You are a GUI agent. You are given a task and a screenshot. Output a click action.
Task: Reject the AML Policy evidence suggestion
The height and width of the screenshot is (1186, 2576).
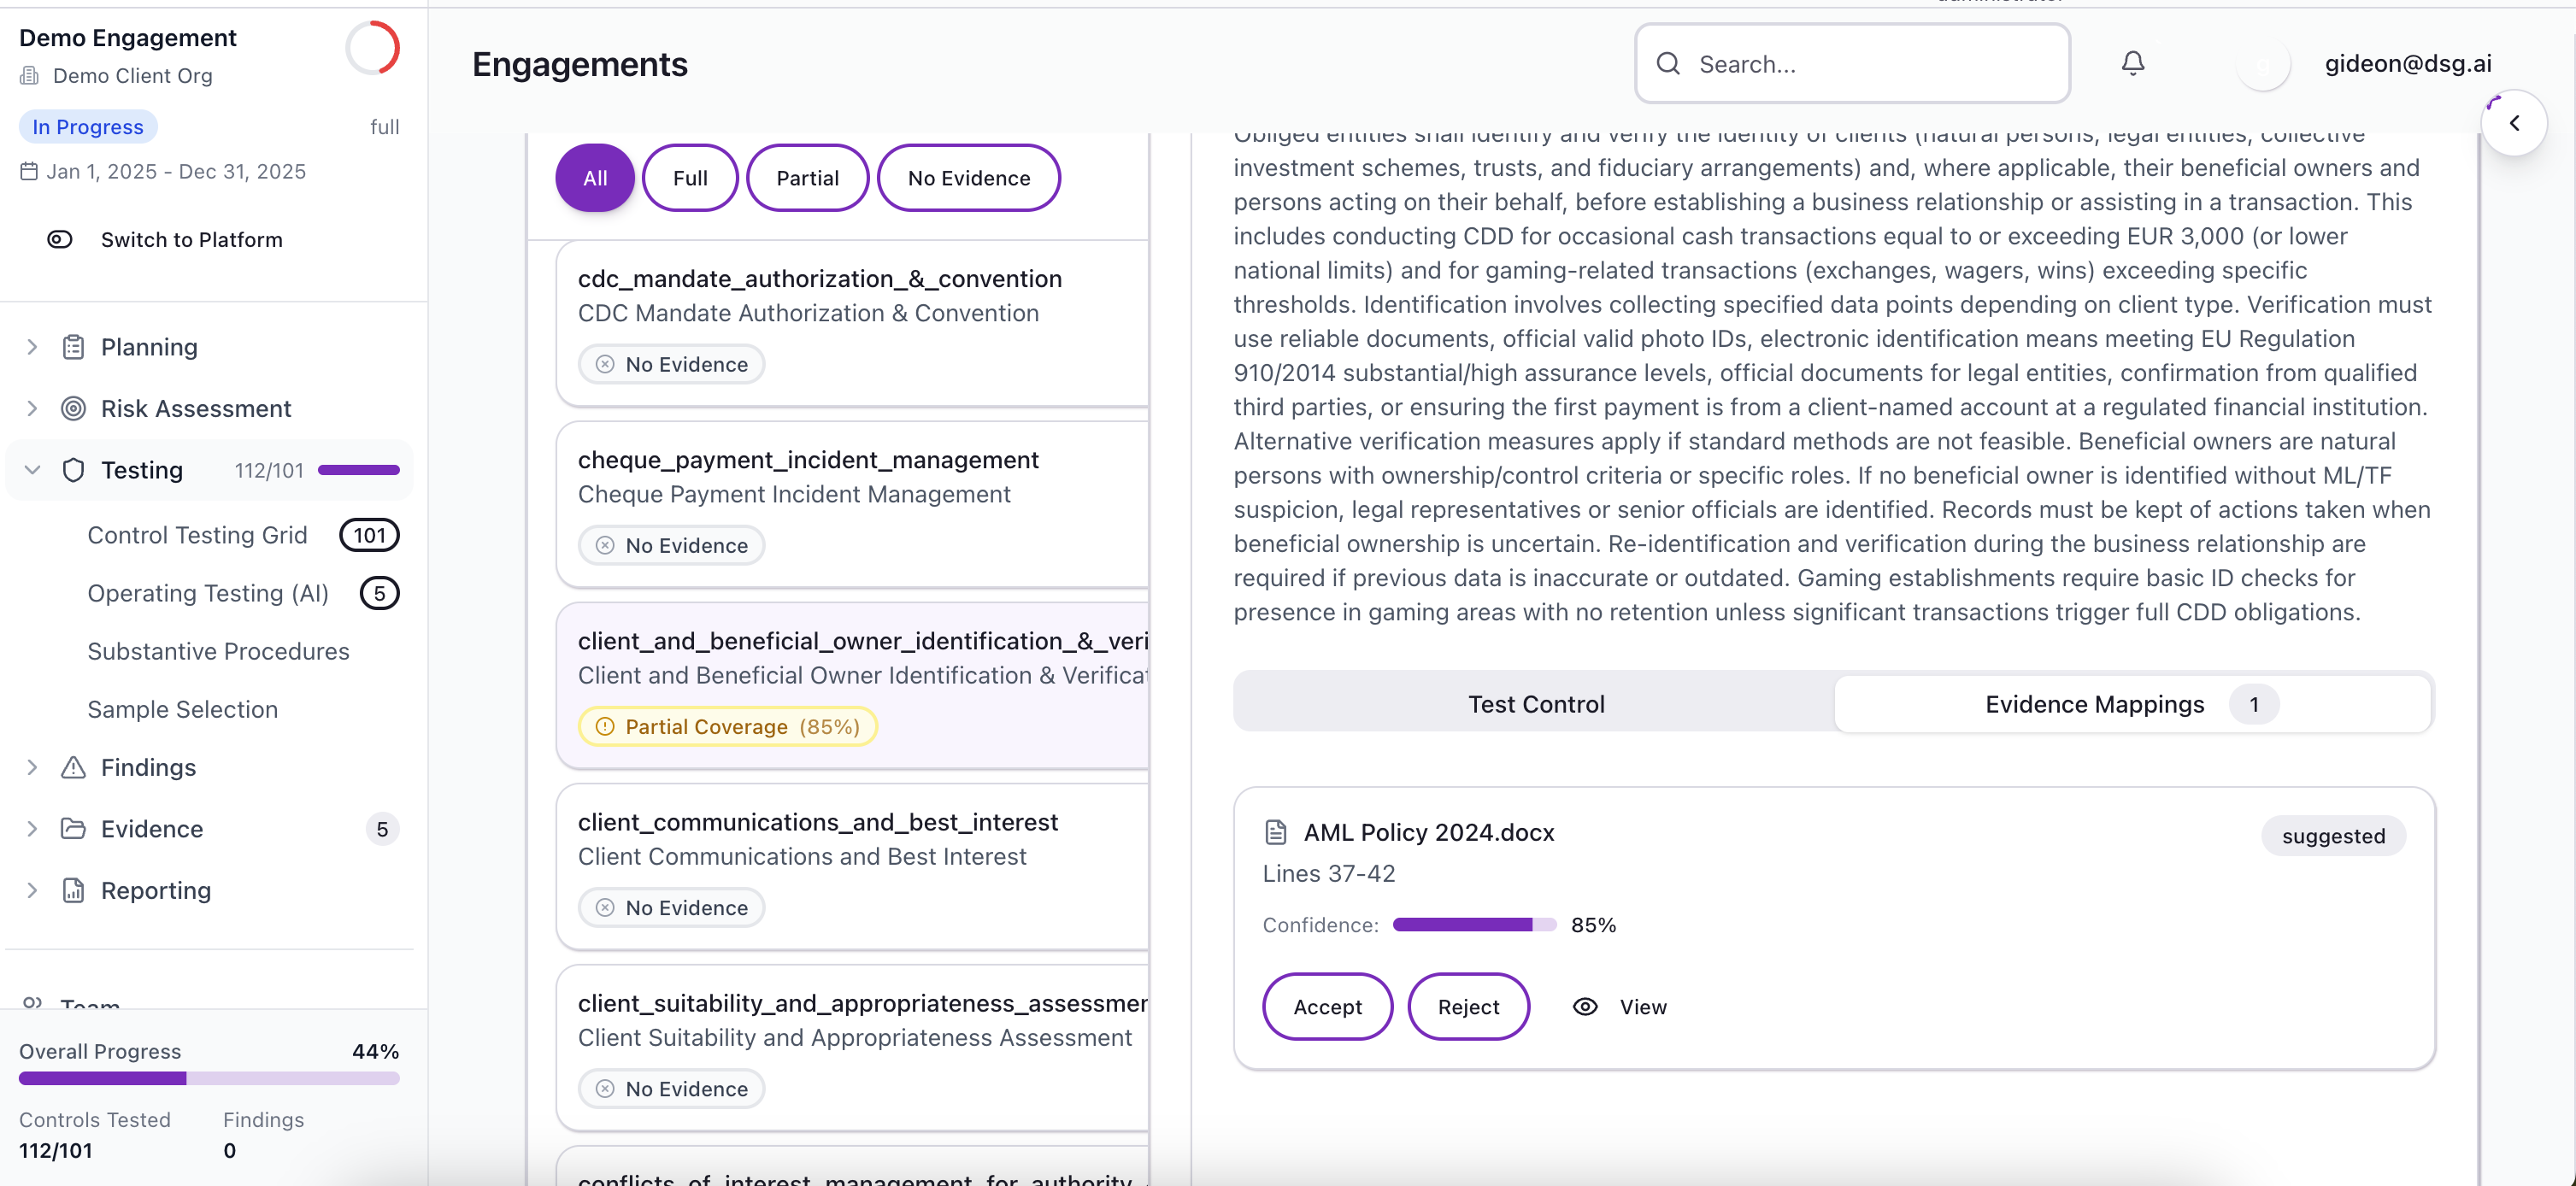[1468, 1007]
